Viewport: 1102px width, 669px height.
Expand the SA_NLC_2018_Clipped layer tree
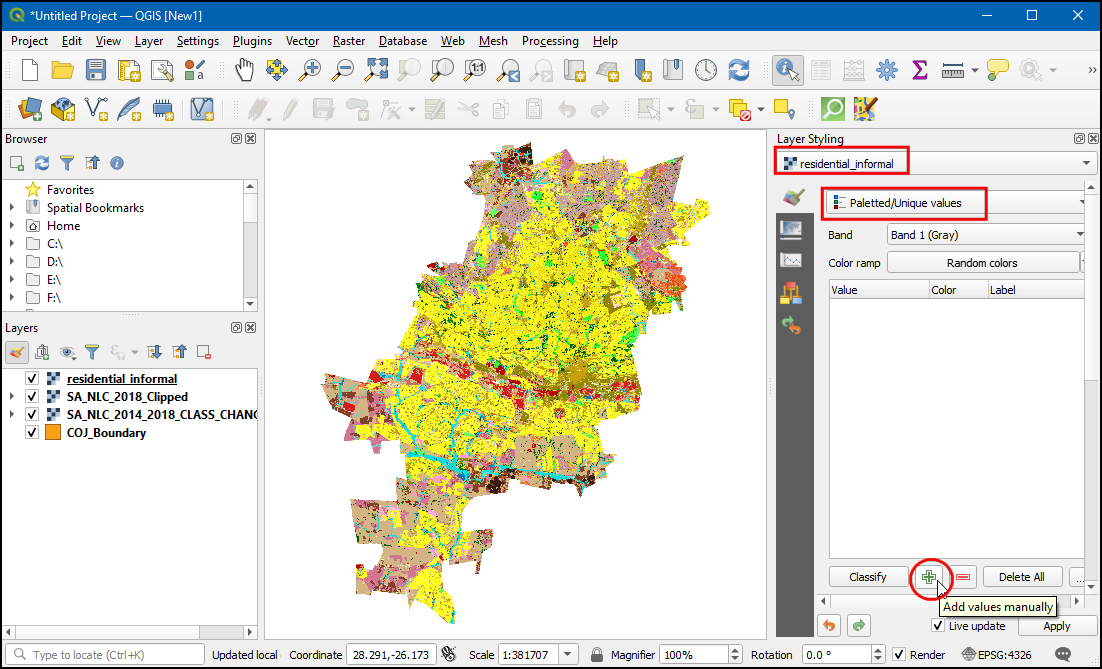pyautogui.click(x=12, y=397)
